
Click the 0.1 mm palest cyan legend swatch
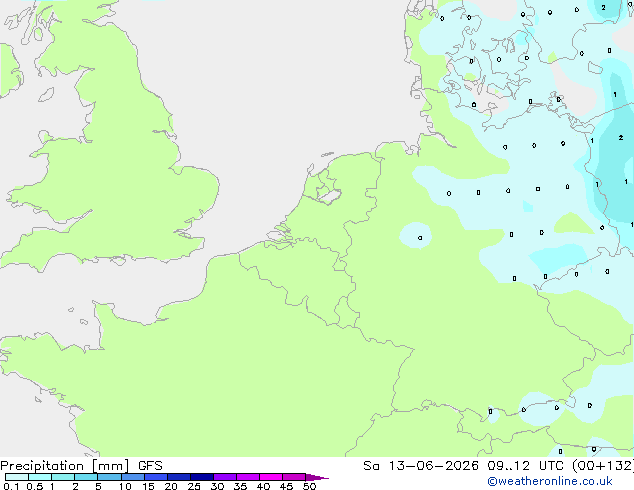pos(17,477)
